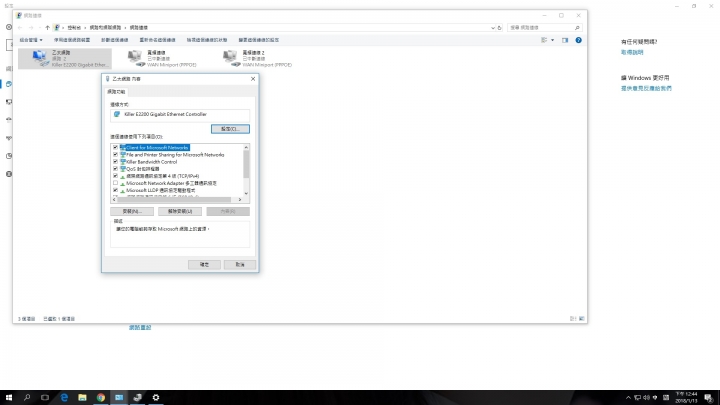Confirm Ethernet properties dialog with OK (確定)

[x=204, y=264]
